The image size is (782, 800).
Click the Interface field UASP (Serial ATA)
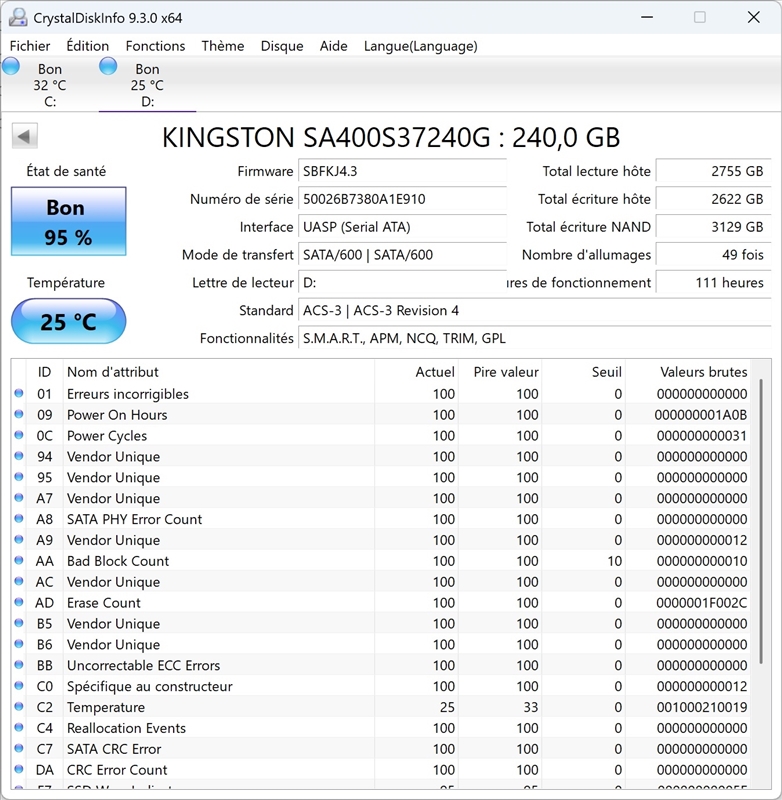(402, 227)
